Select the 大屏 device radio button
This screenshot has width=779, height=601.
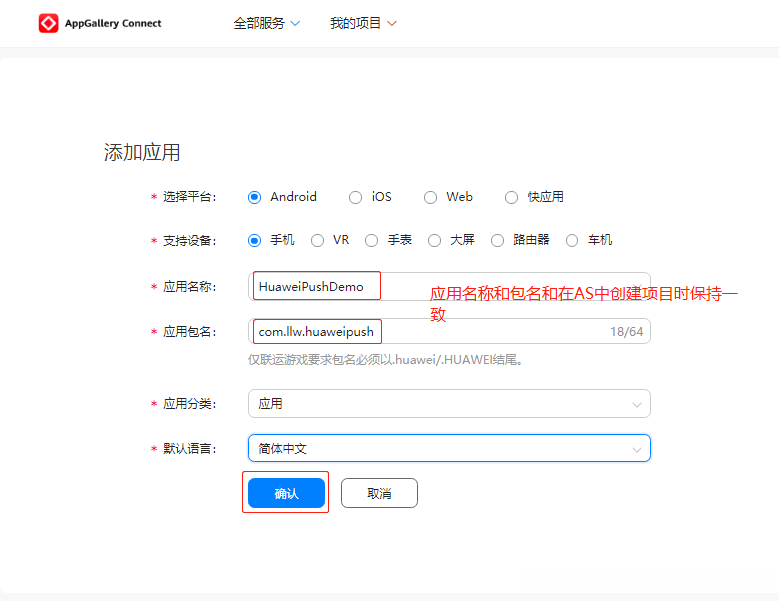[434, 240]
